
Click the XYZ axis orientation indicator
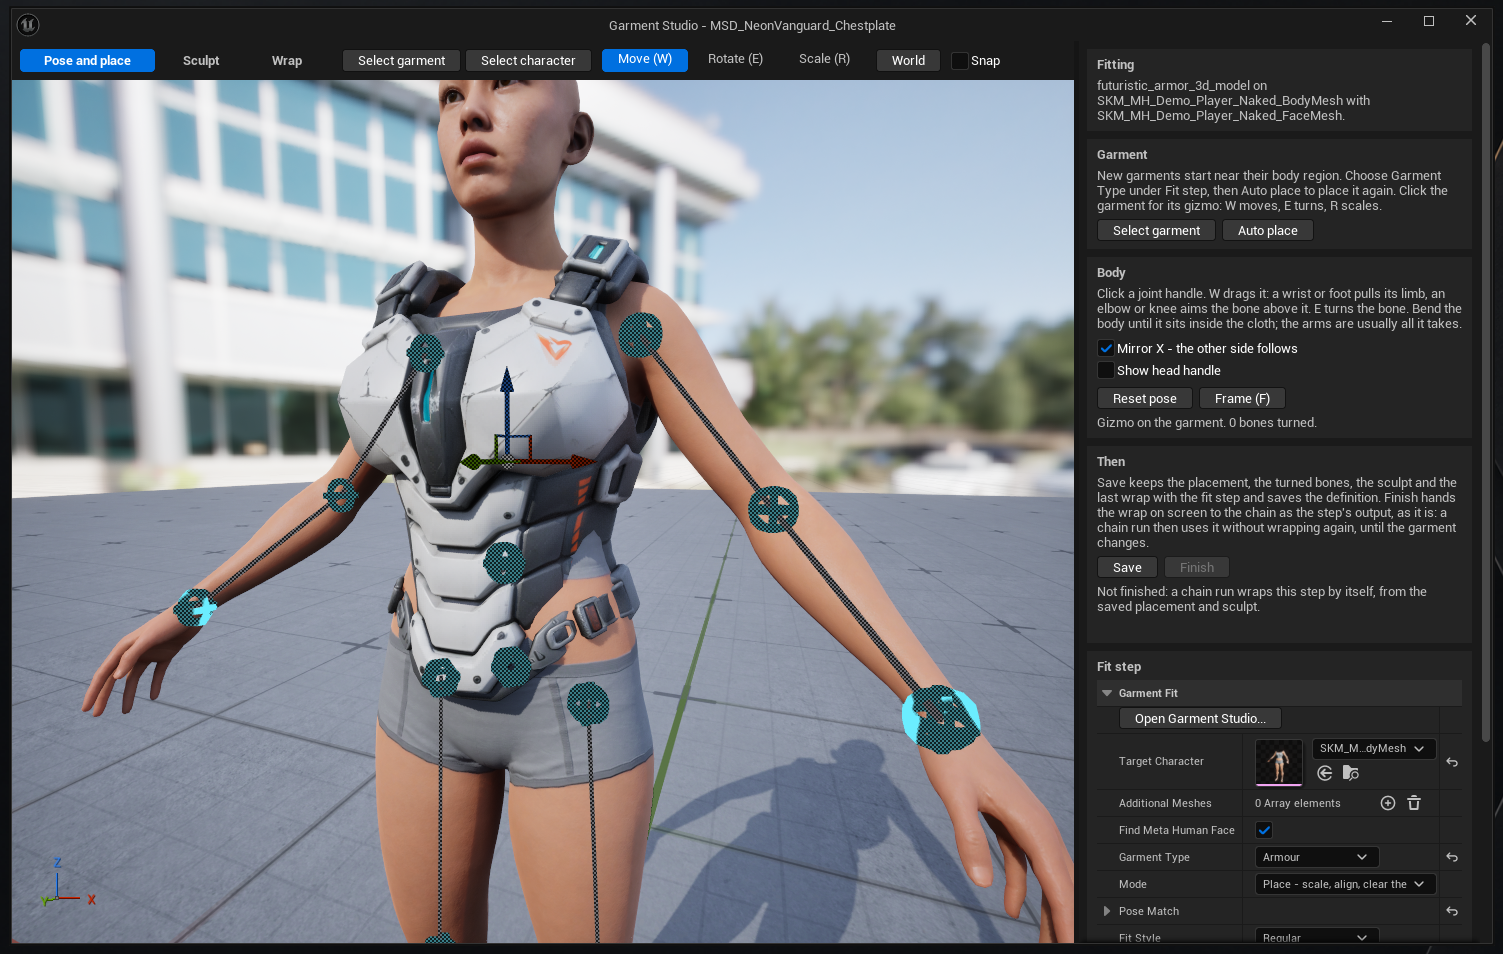tap(68, 882)
